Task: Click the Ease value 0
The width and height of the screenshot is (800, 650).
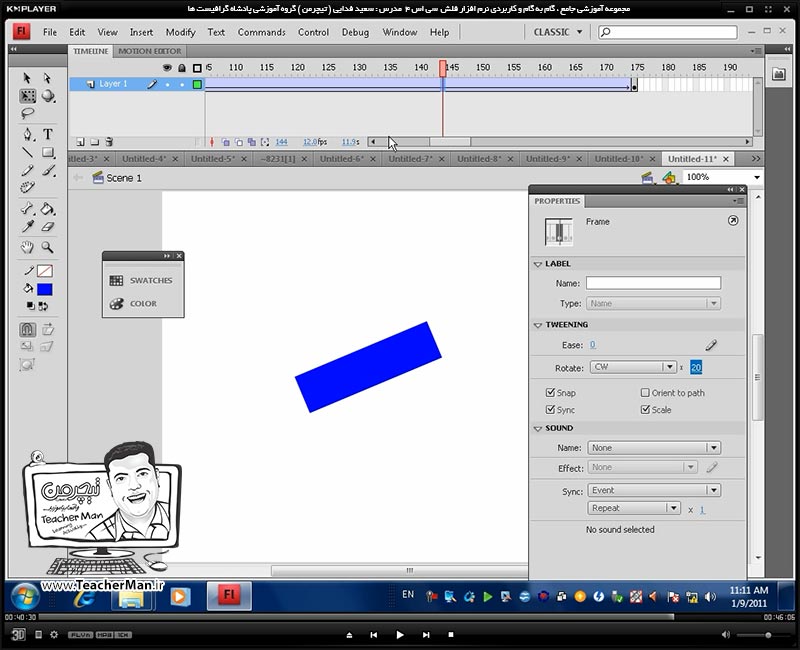Action: coord(592,345)
